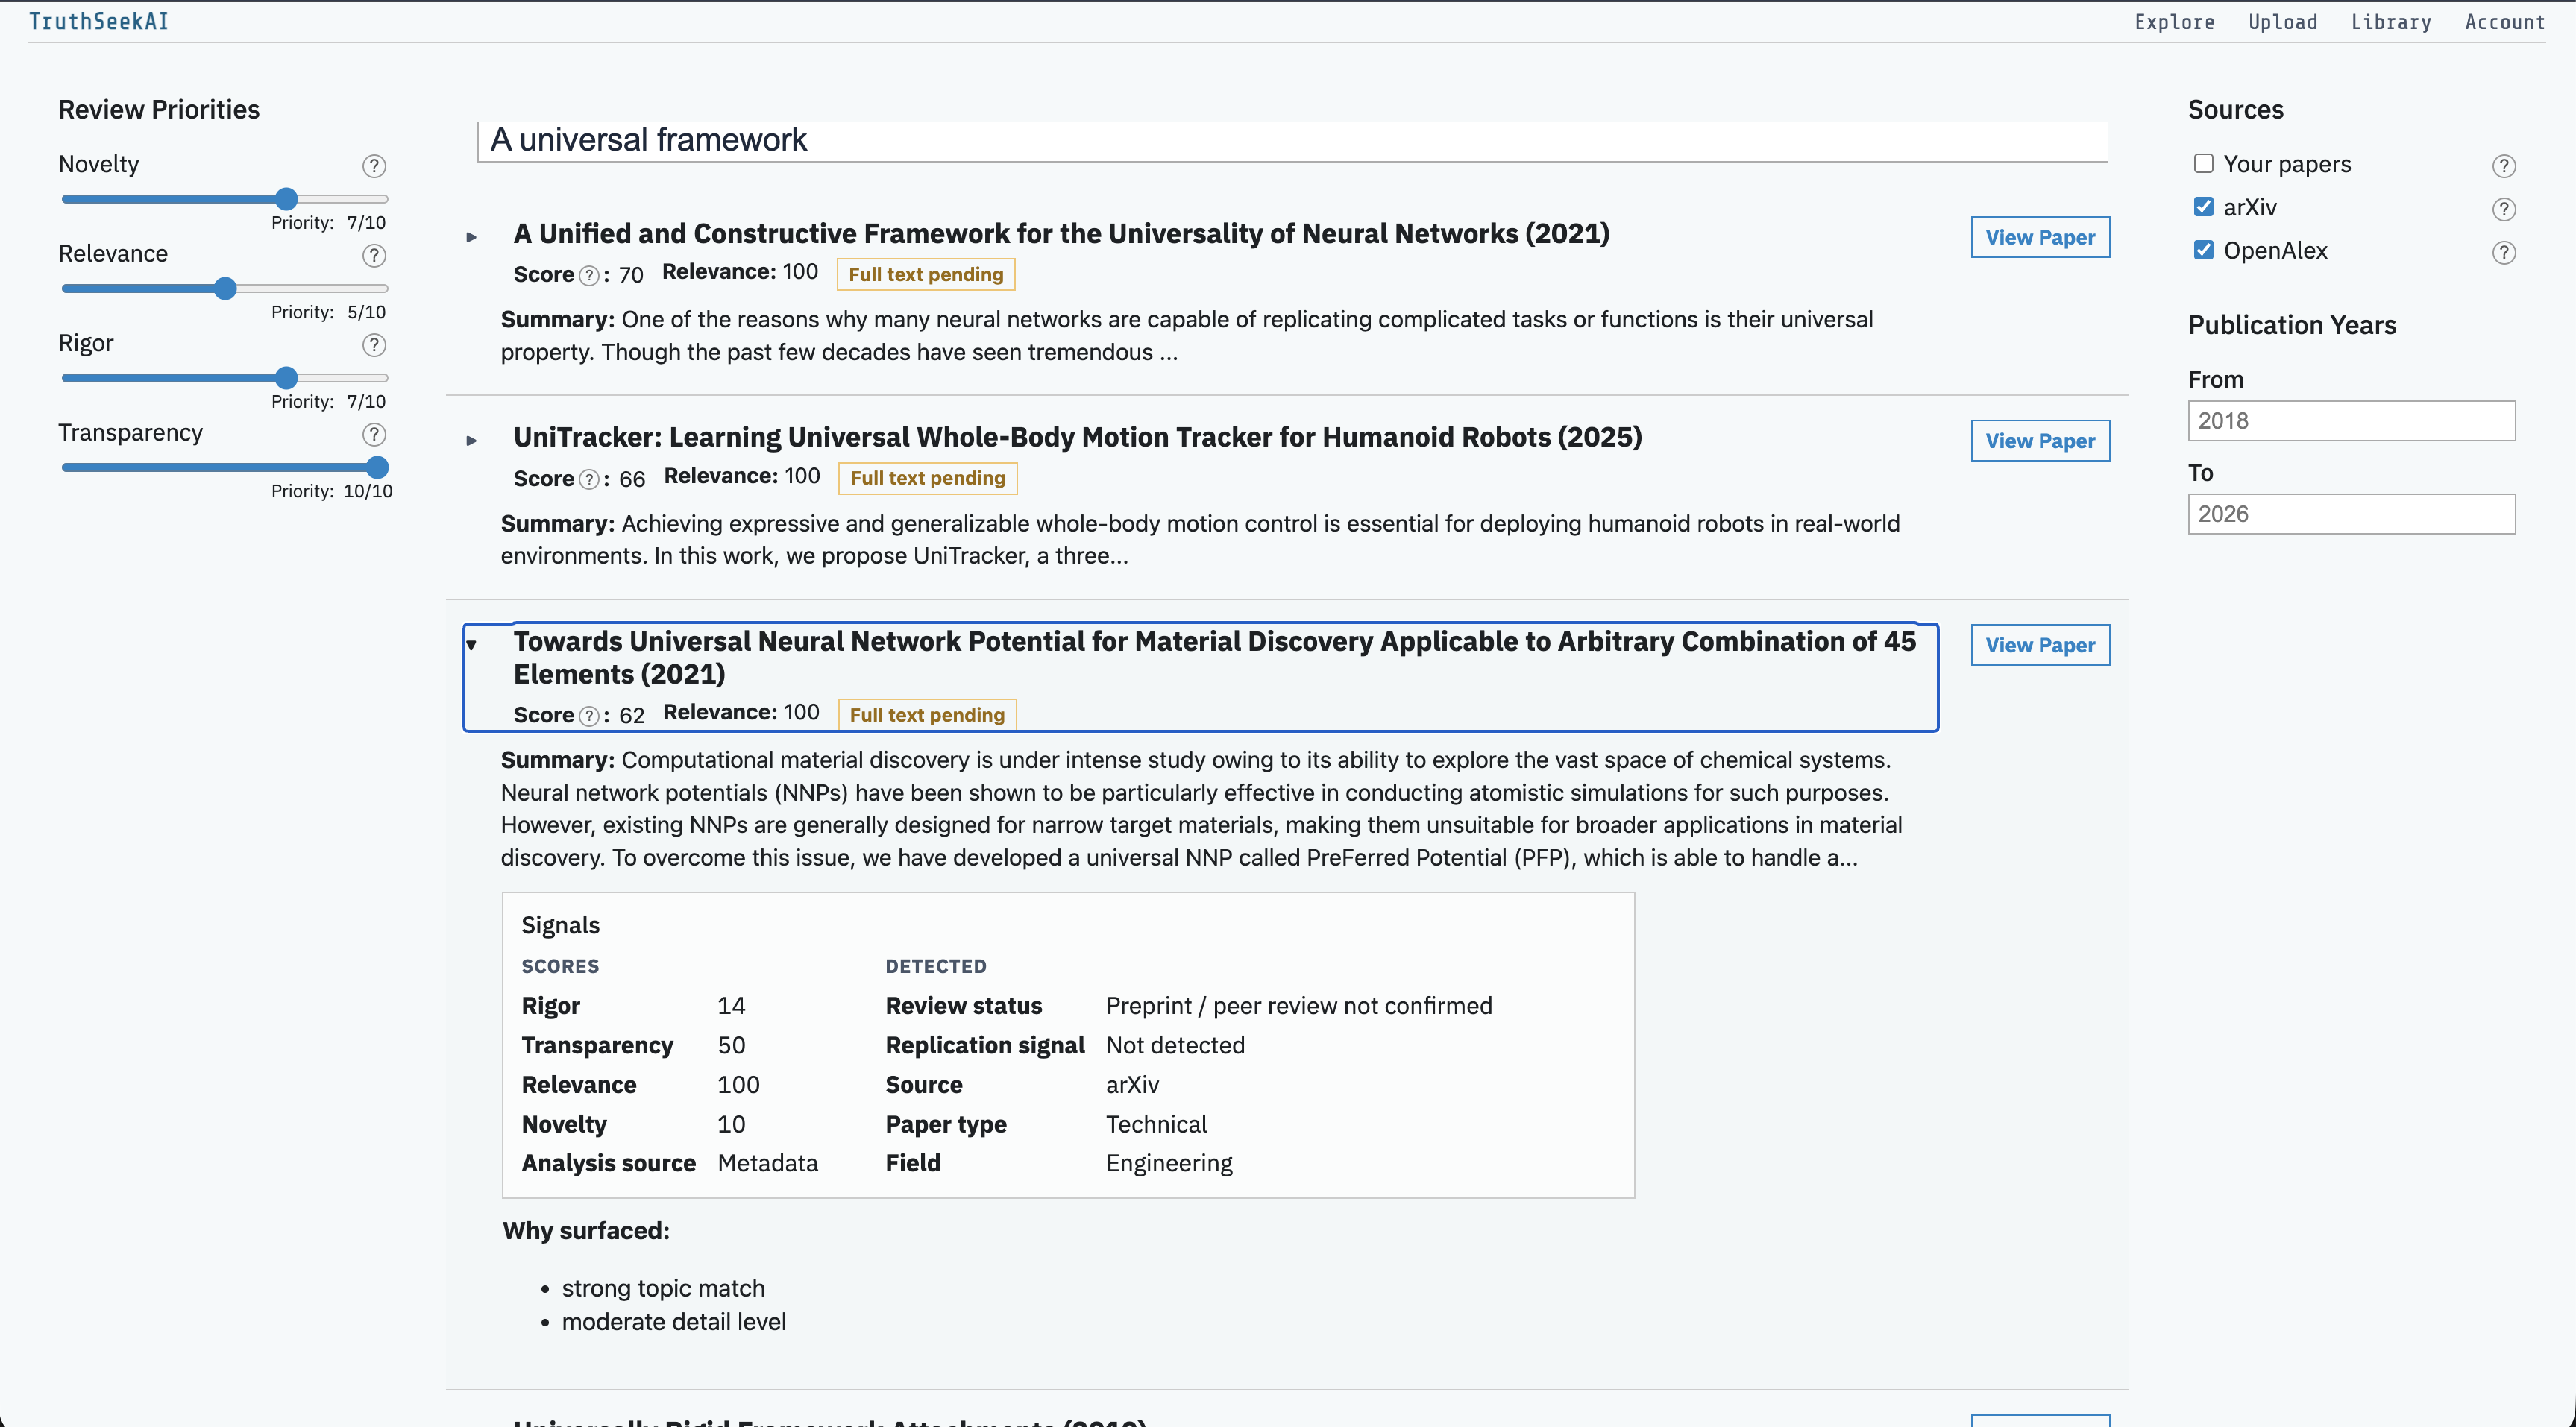Click help icon next to OpenAlex source
The height and width of the screenshot is (1427, 2576).
[x=2504, y=253]
